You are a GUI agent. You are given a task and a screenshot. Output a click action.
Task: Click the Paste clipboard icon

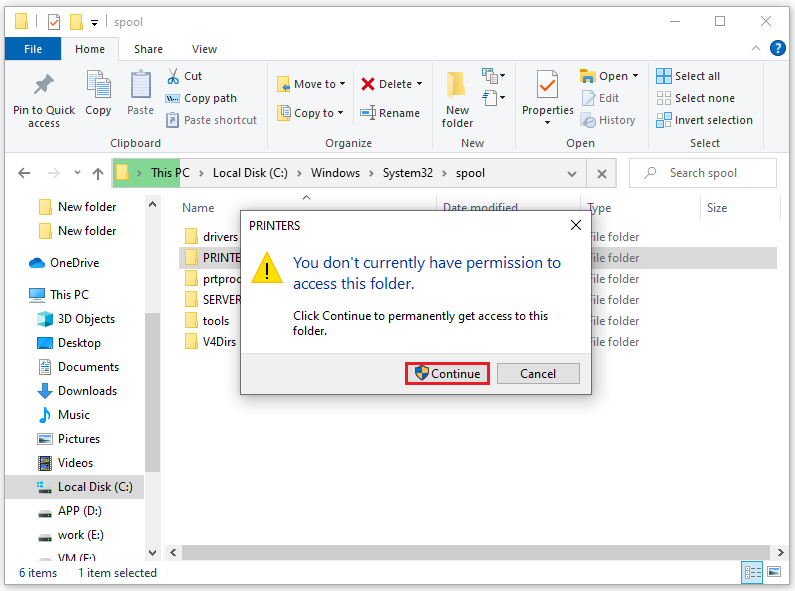tap(140, 85)
